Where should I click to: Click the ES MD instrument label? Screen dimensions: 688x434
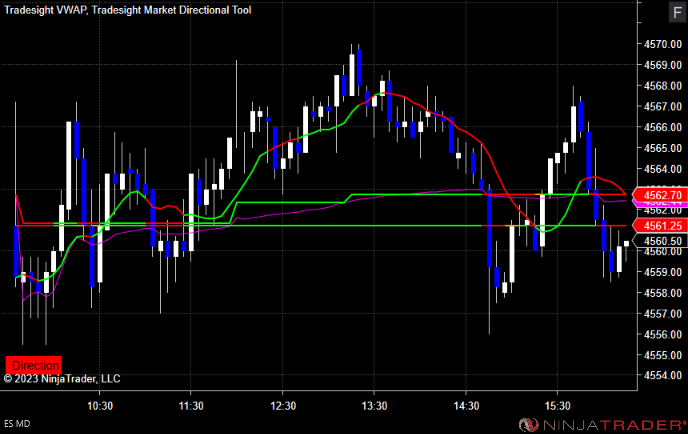click(17, 423)
